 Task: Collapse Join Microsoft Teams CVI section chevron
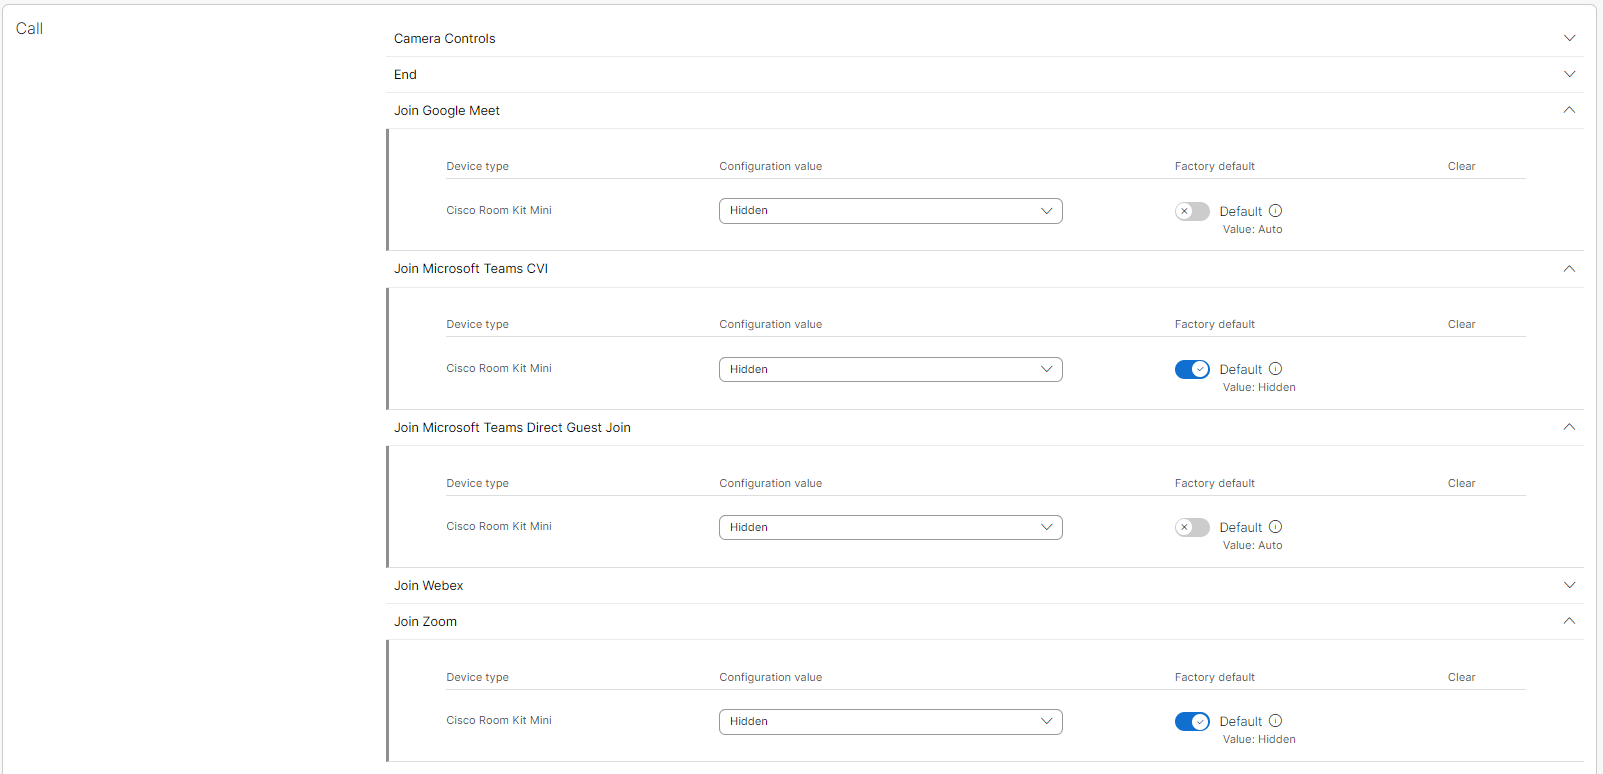pyautogui.click(x=1569, y=268)
